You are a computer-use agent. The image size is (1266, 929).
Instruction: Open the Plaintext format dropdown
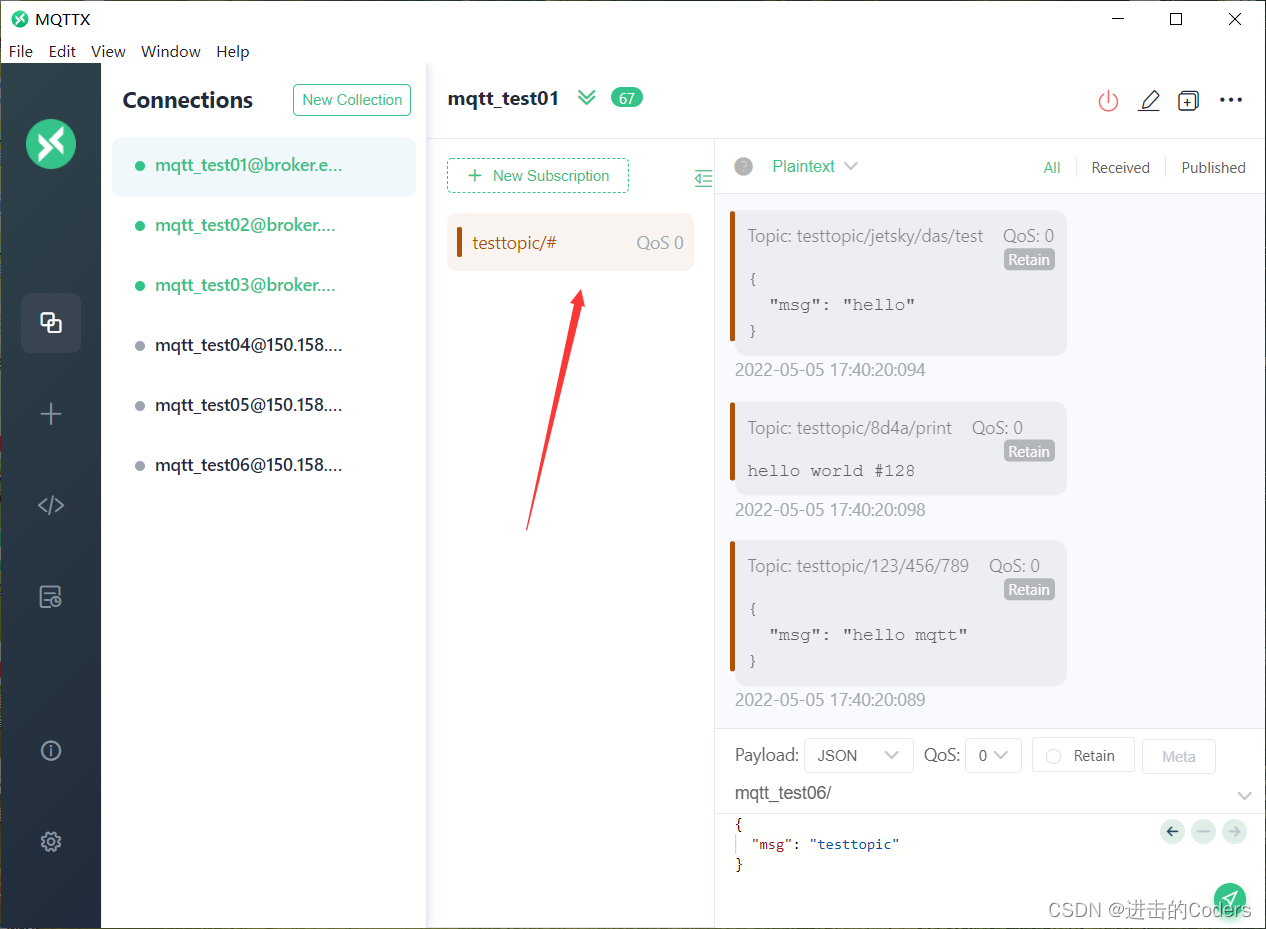point(815,166)
